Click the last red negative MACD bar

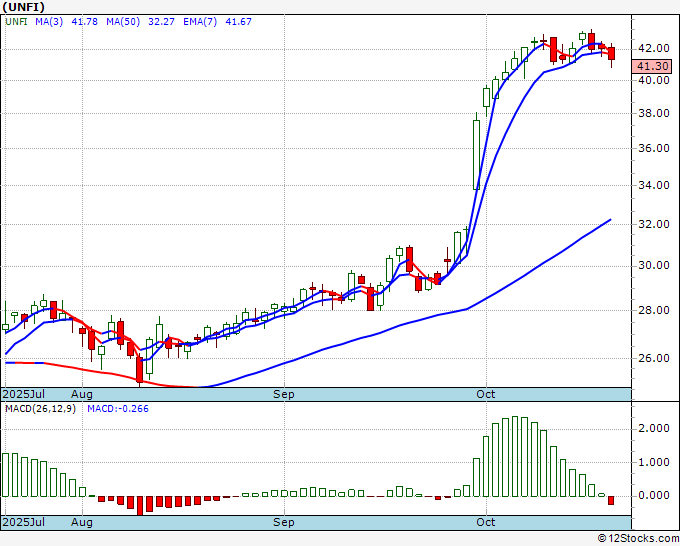click(611, 500)
